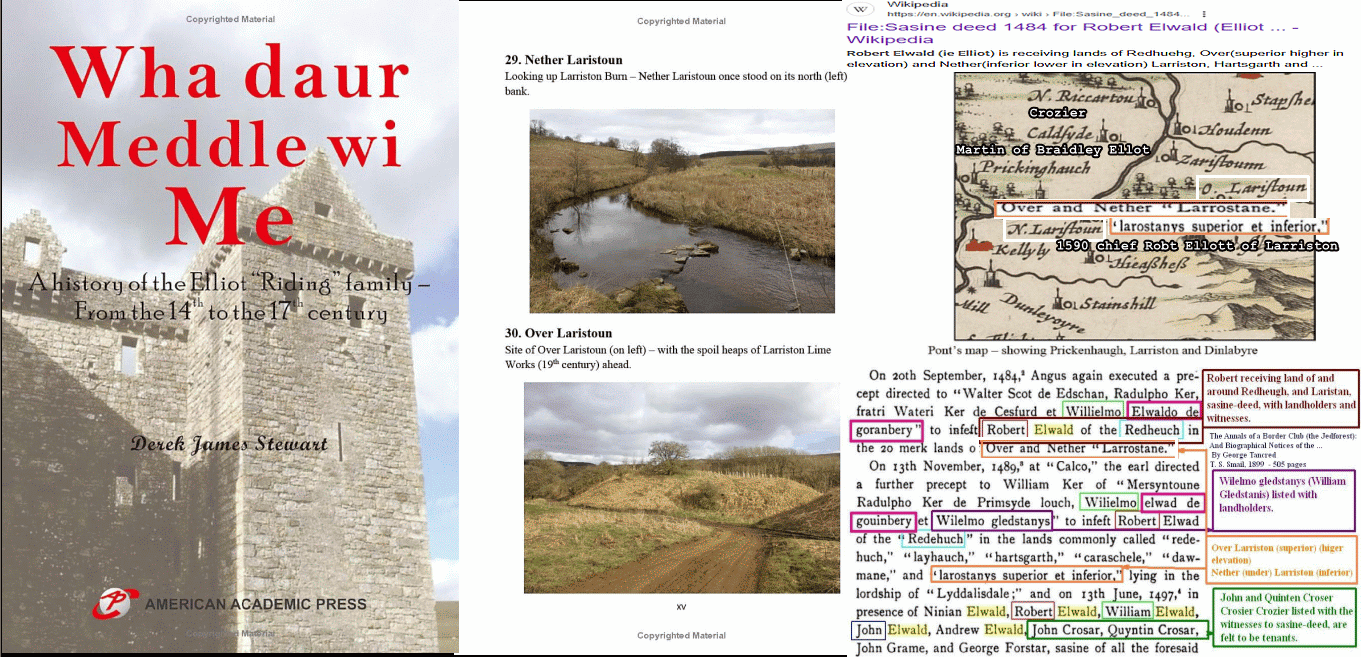Click the "30. Over Laristoun" heading
Image resolution: width=1361 pixels, height=657 pixels.
tap(558, 333)
